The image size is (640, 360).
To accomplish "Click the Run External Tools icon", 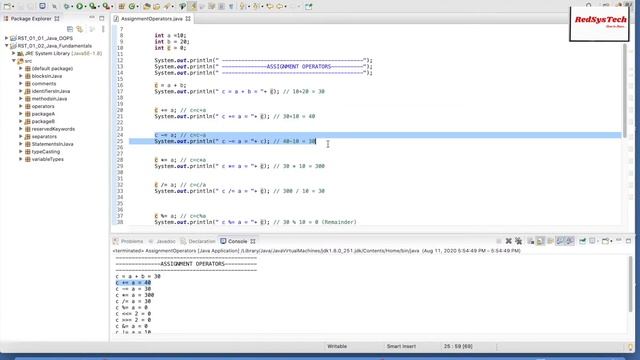I will coord(106,6).
